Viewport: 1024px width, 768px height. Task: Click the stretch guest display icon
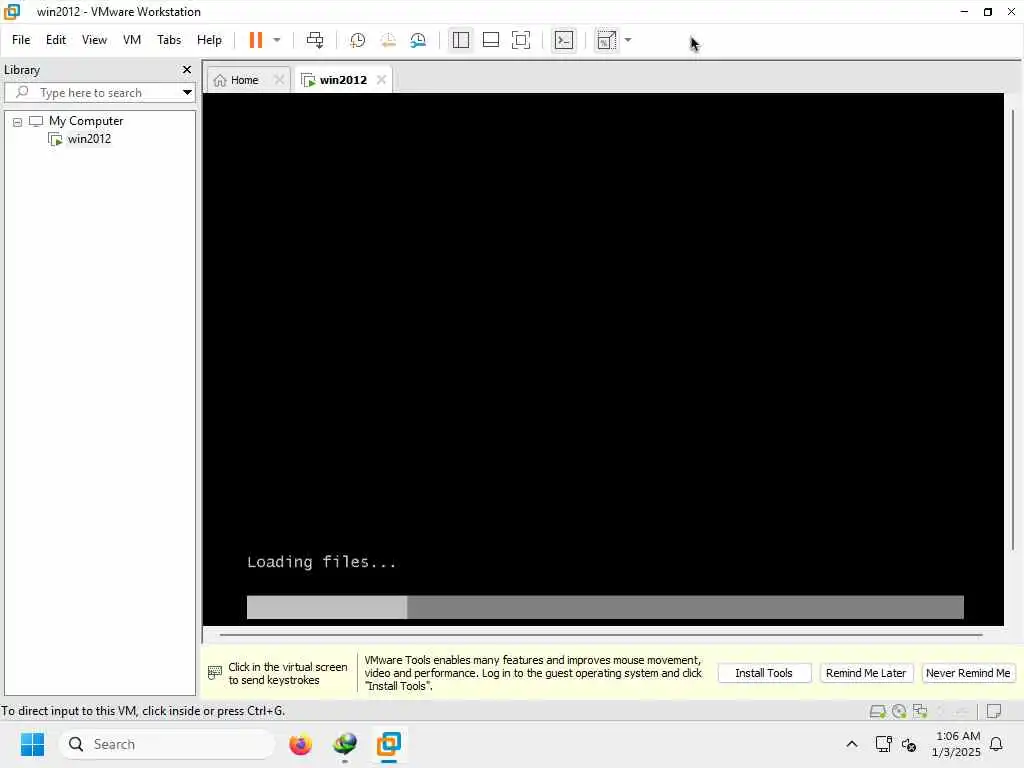(607, 40)
